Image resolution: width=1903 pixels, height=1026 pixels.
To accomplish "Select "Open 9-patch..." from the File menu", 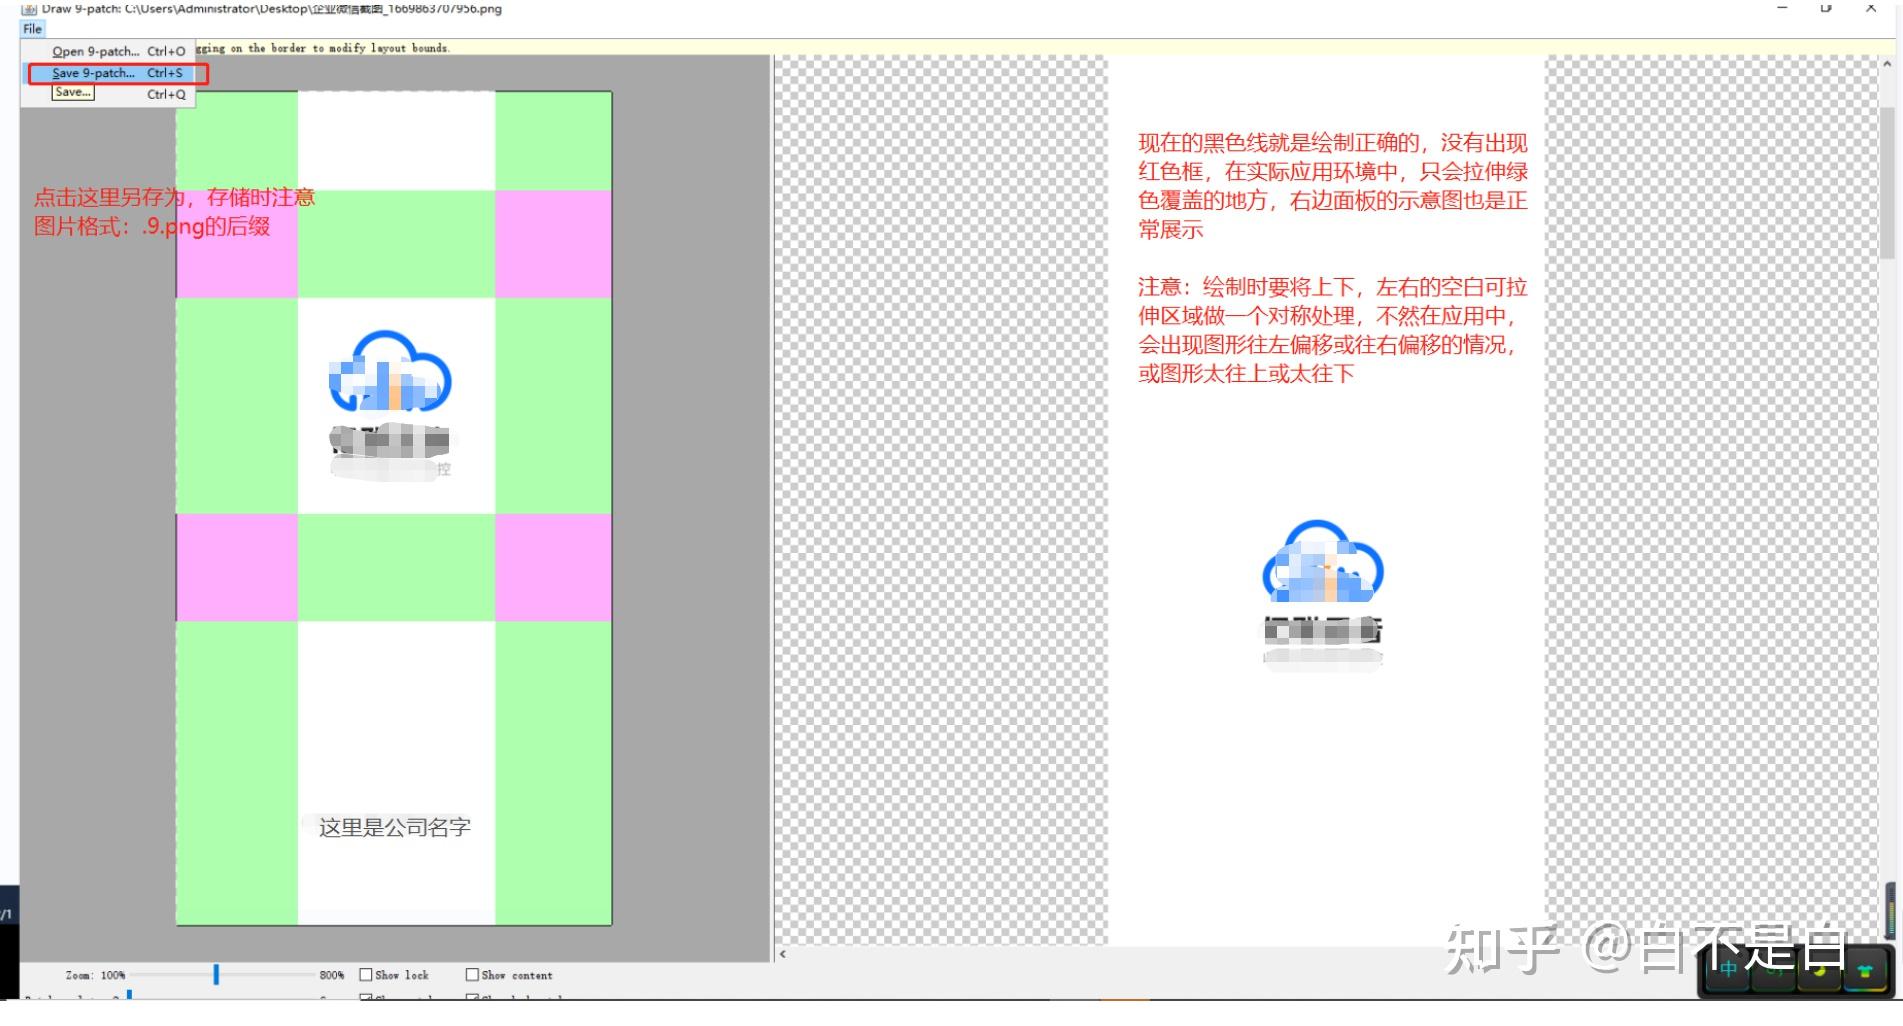I will click(95, 51).
